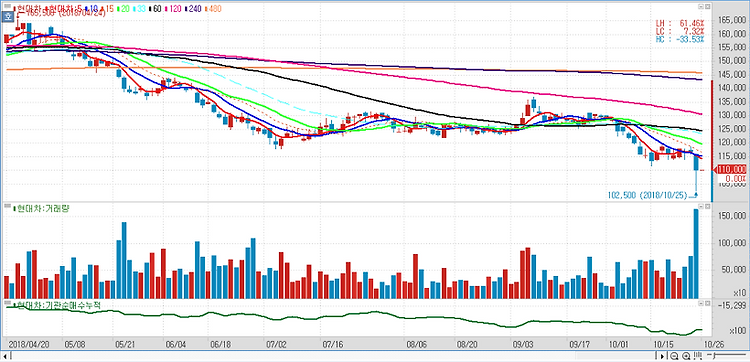The height and width of the screenshot is (362, 750).
Task: Click the -15,299 indicator axis value
Action: point(732,305)
